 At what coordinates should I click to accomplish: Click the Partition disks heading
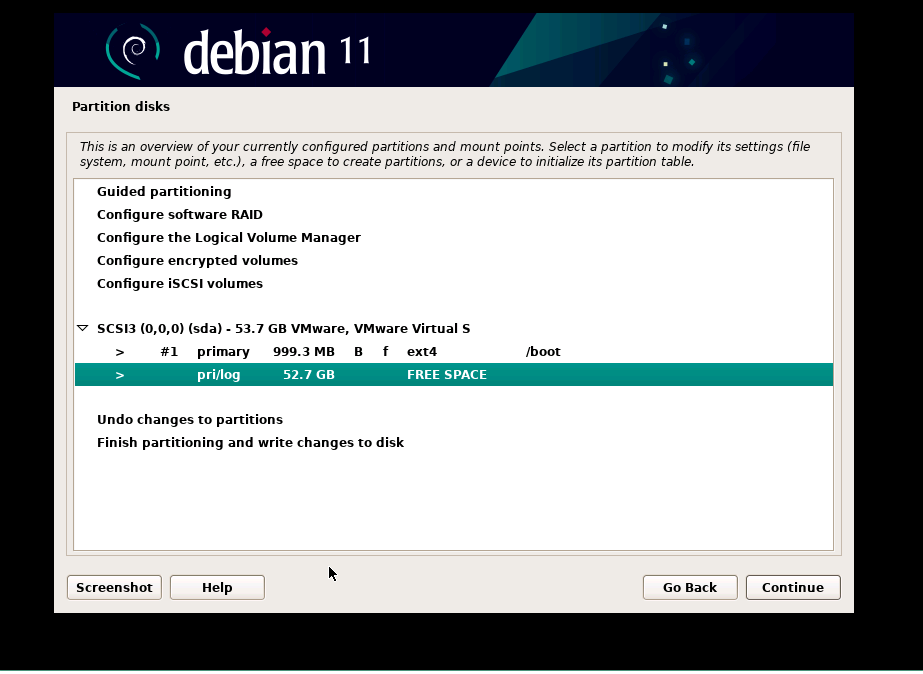point(121,107)
